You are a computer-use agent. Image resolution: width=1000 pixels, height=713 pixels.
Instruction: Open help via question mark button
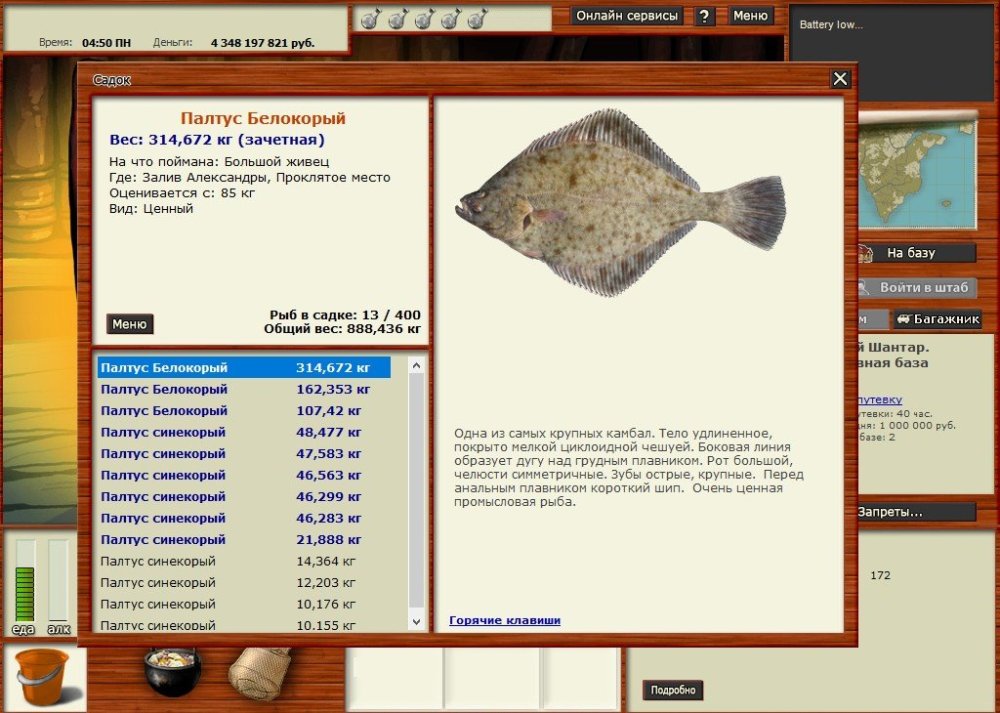coord(705,16)
